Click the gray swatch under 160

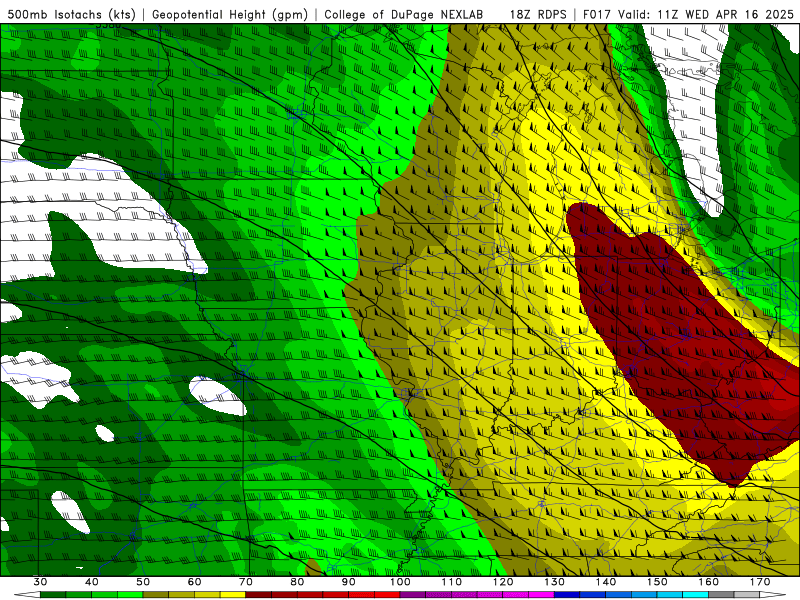click(x=721, y=595)
